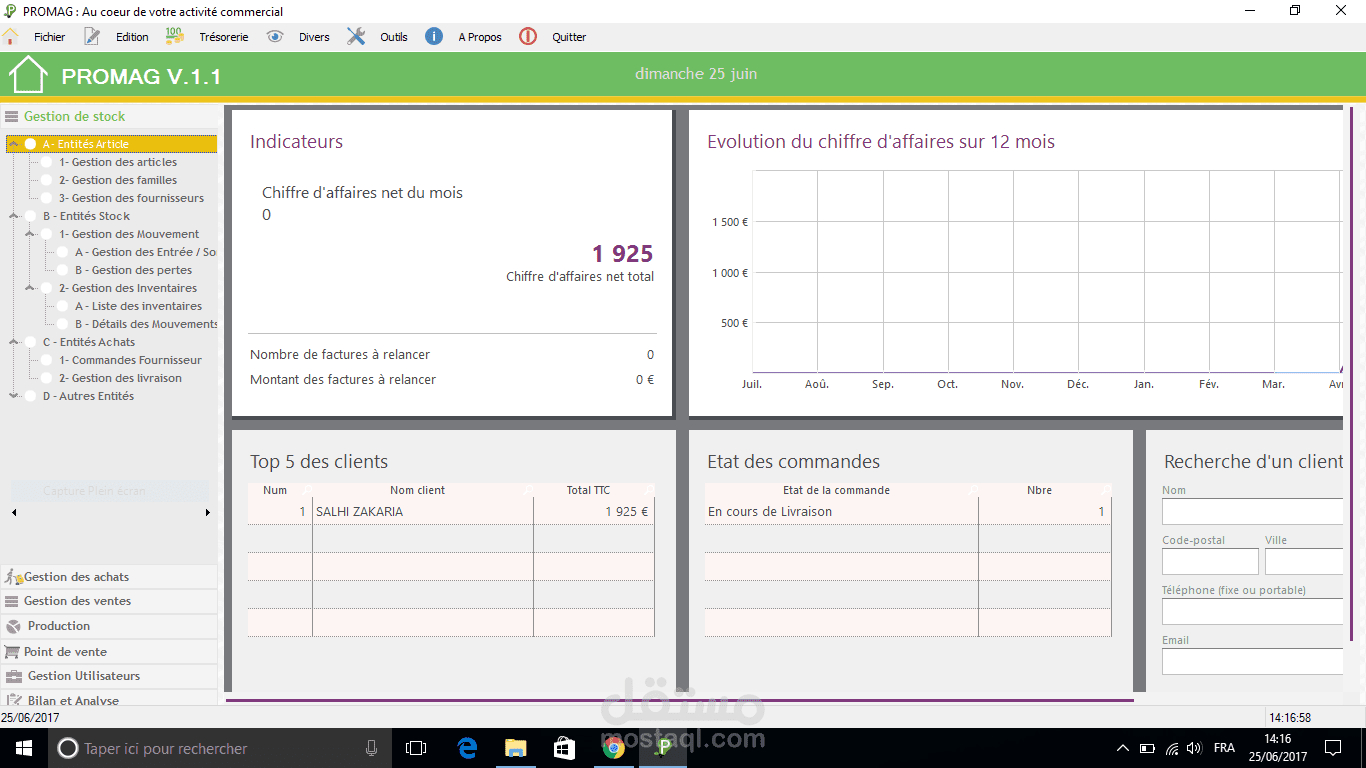Open the Divers menu
This screenshot has width=1366, height=768.
(x=314, y=37)
